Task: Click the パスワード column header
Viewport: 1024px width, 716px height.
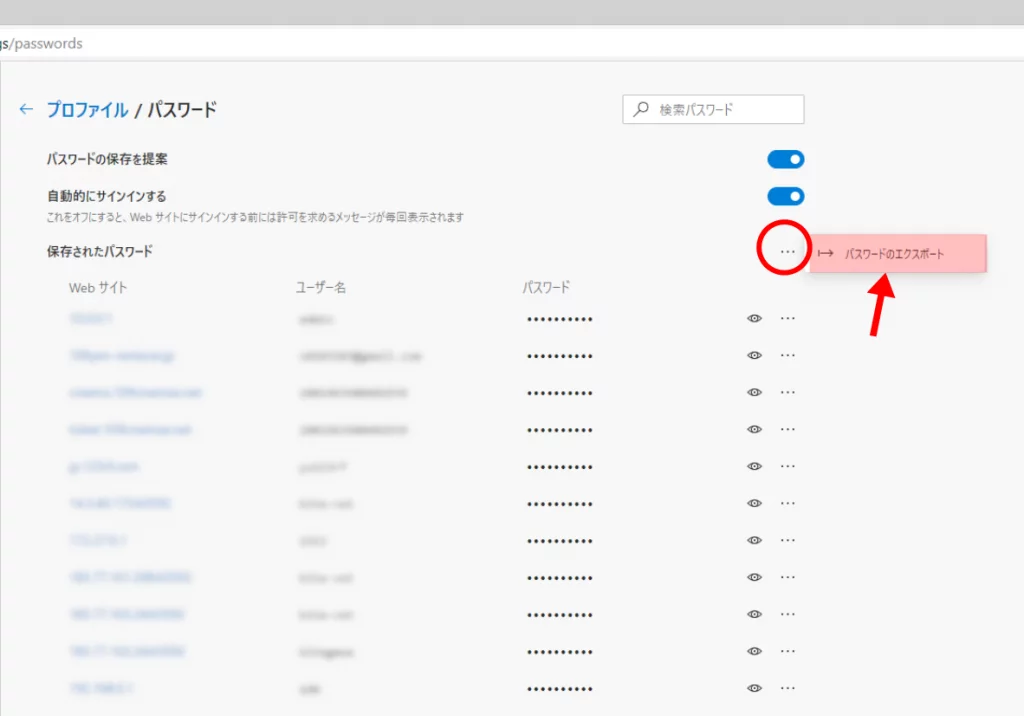Action: click(546, 288)
